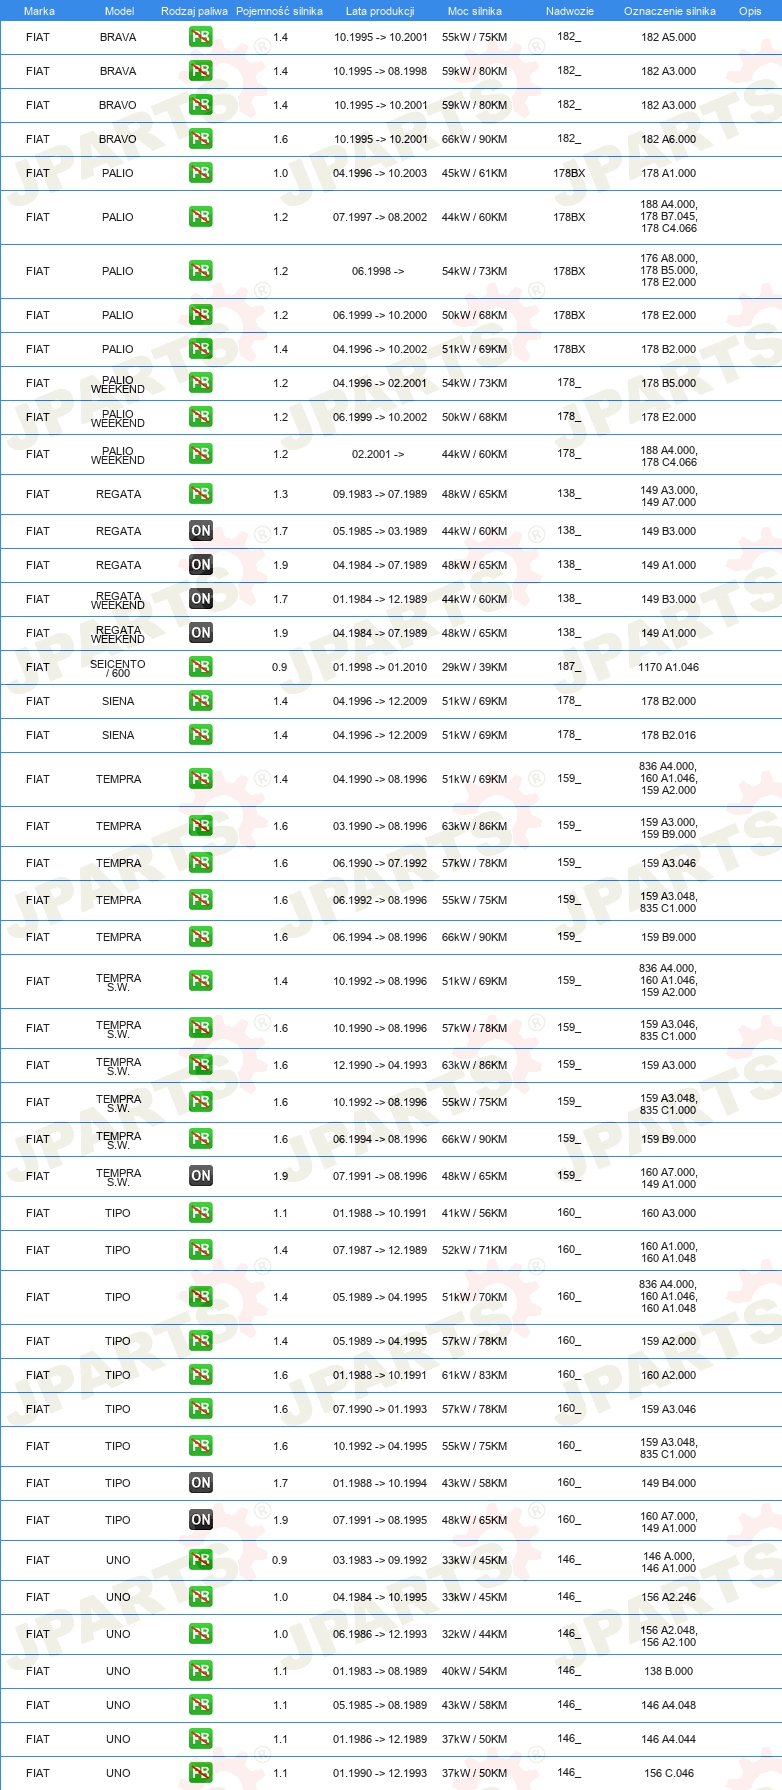The width and height of the screenshot is (782, 1790).
Task: Click engine code 156 C.046
Action: [x=669, y=1773]
